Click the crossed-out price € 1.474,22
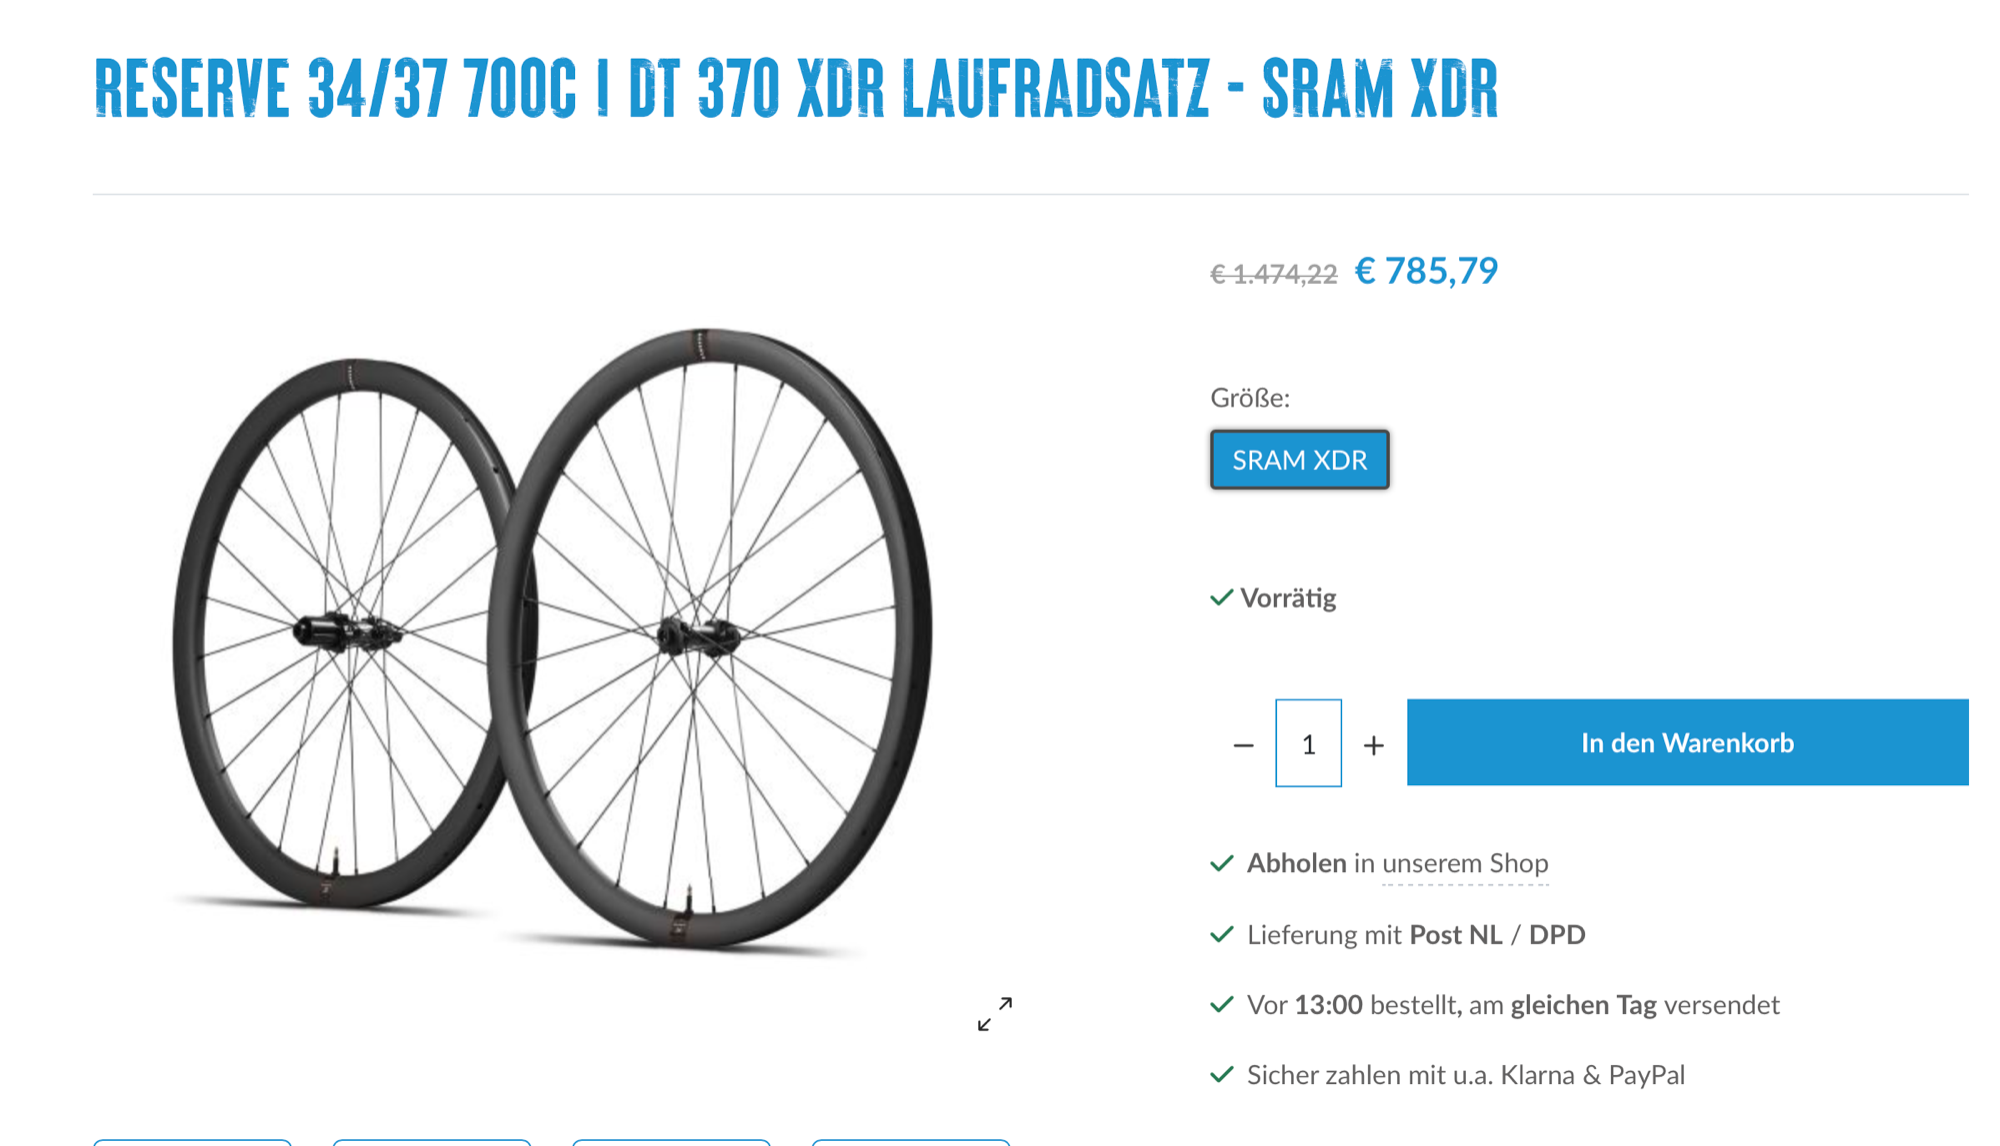Screen dimensions: 2000x1146 tap(1273, 274)
